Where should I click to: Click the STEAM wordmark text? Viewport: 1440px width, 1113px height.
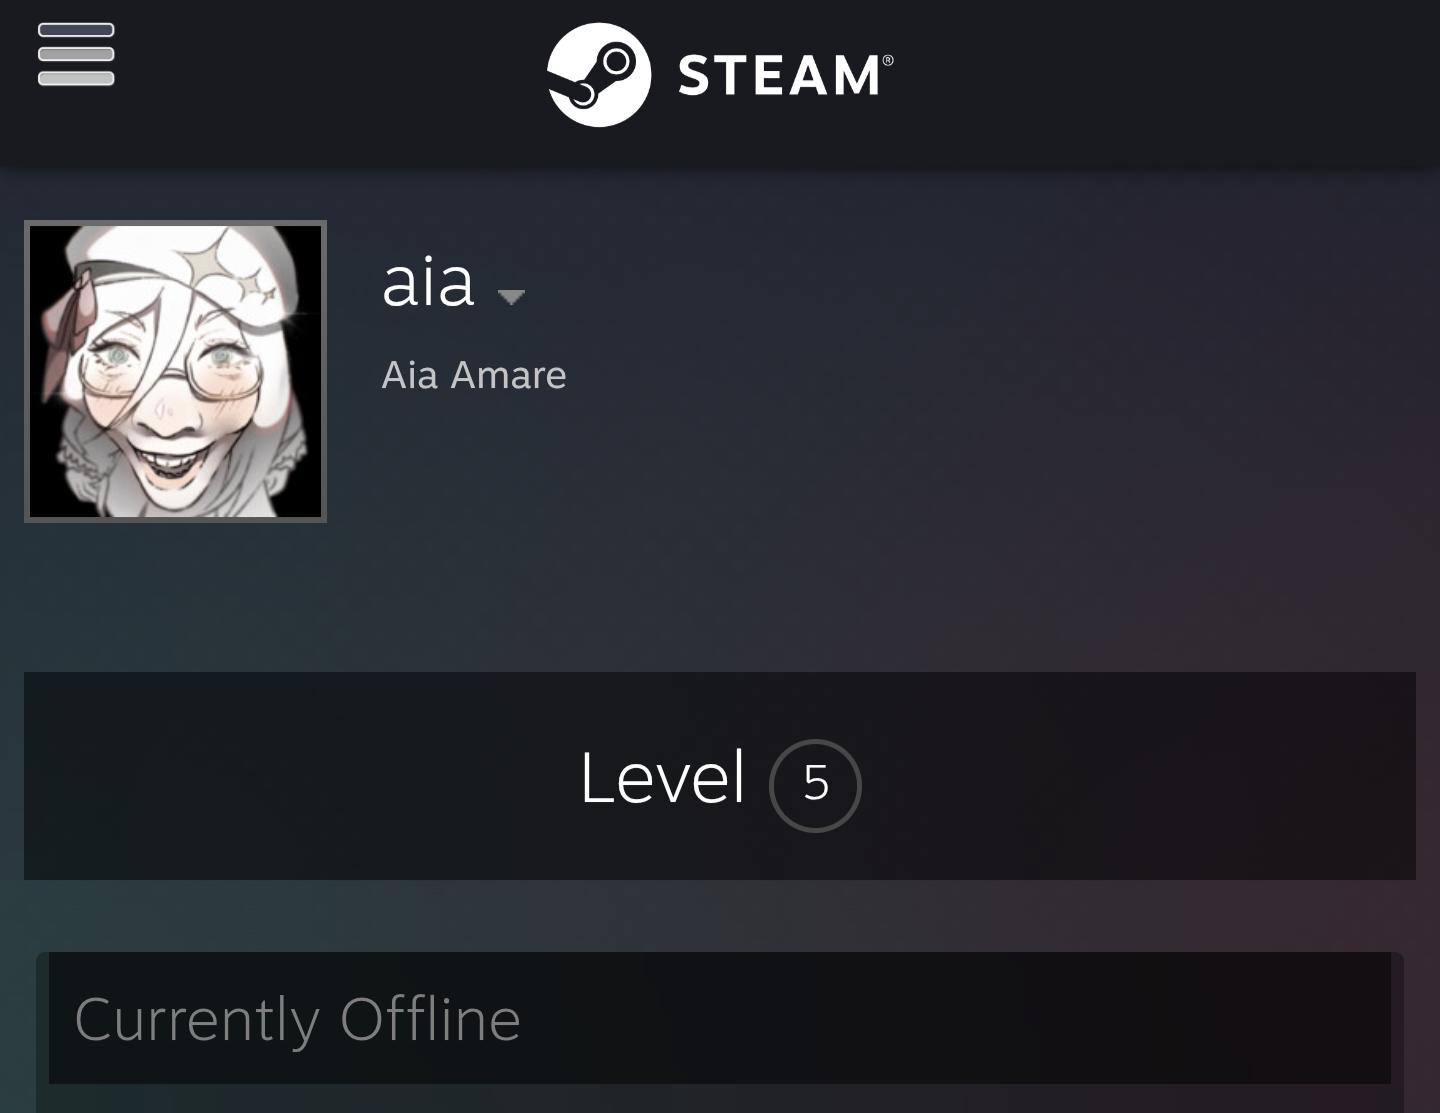pos(780,76)
